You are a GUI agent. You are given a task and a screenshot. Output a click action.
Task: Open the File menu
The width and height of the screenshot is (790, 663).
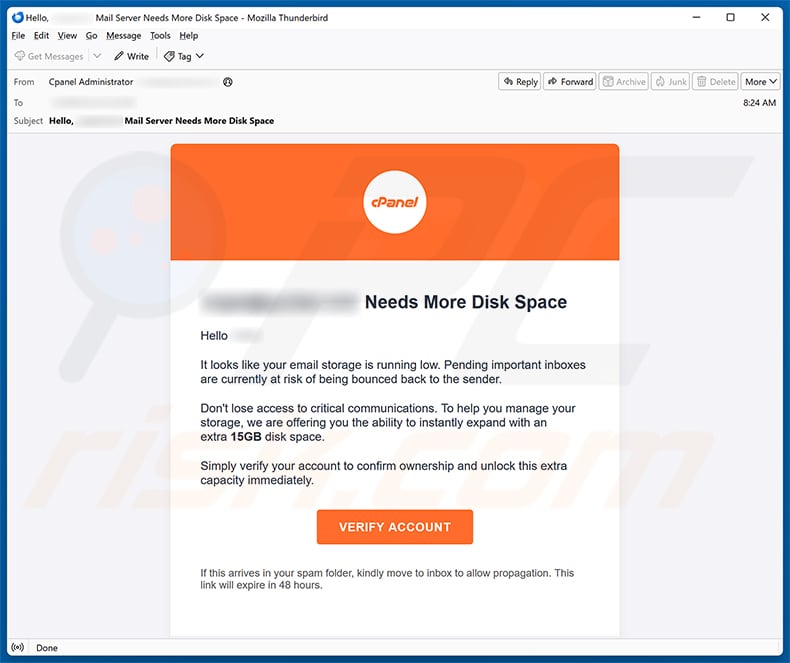tap(18, 36)
